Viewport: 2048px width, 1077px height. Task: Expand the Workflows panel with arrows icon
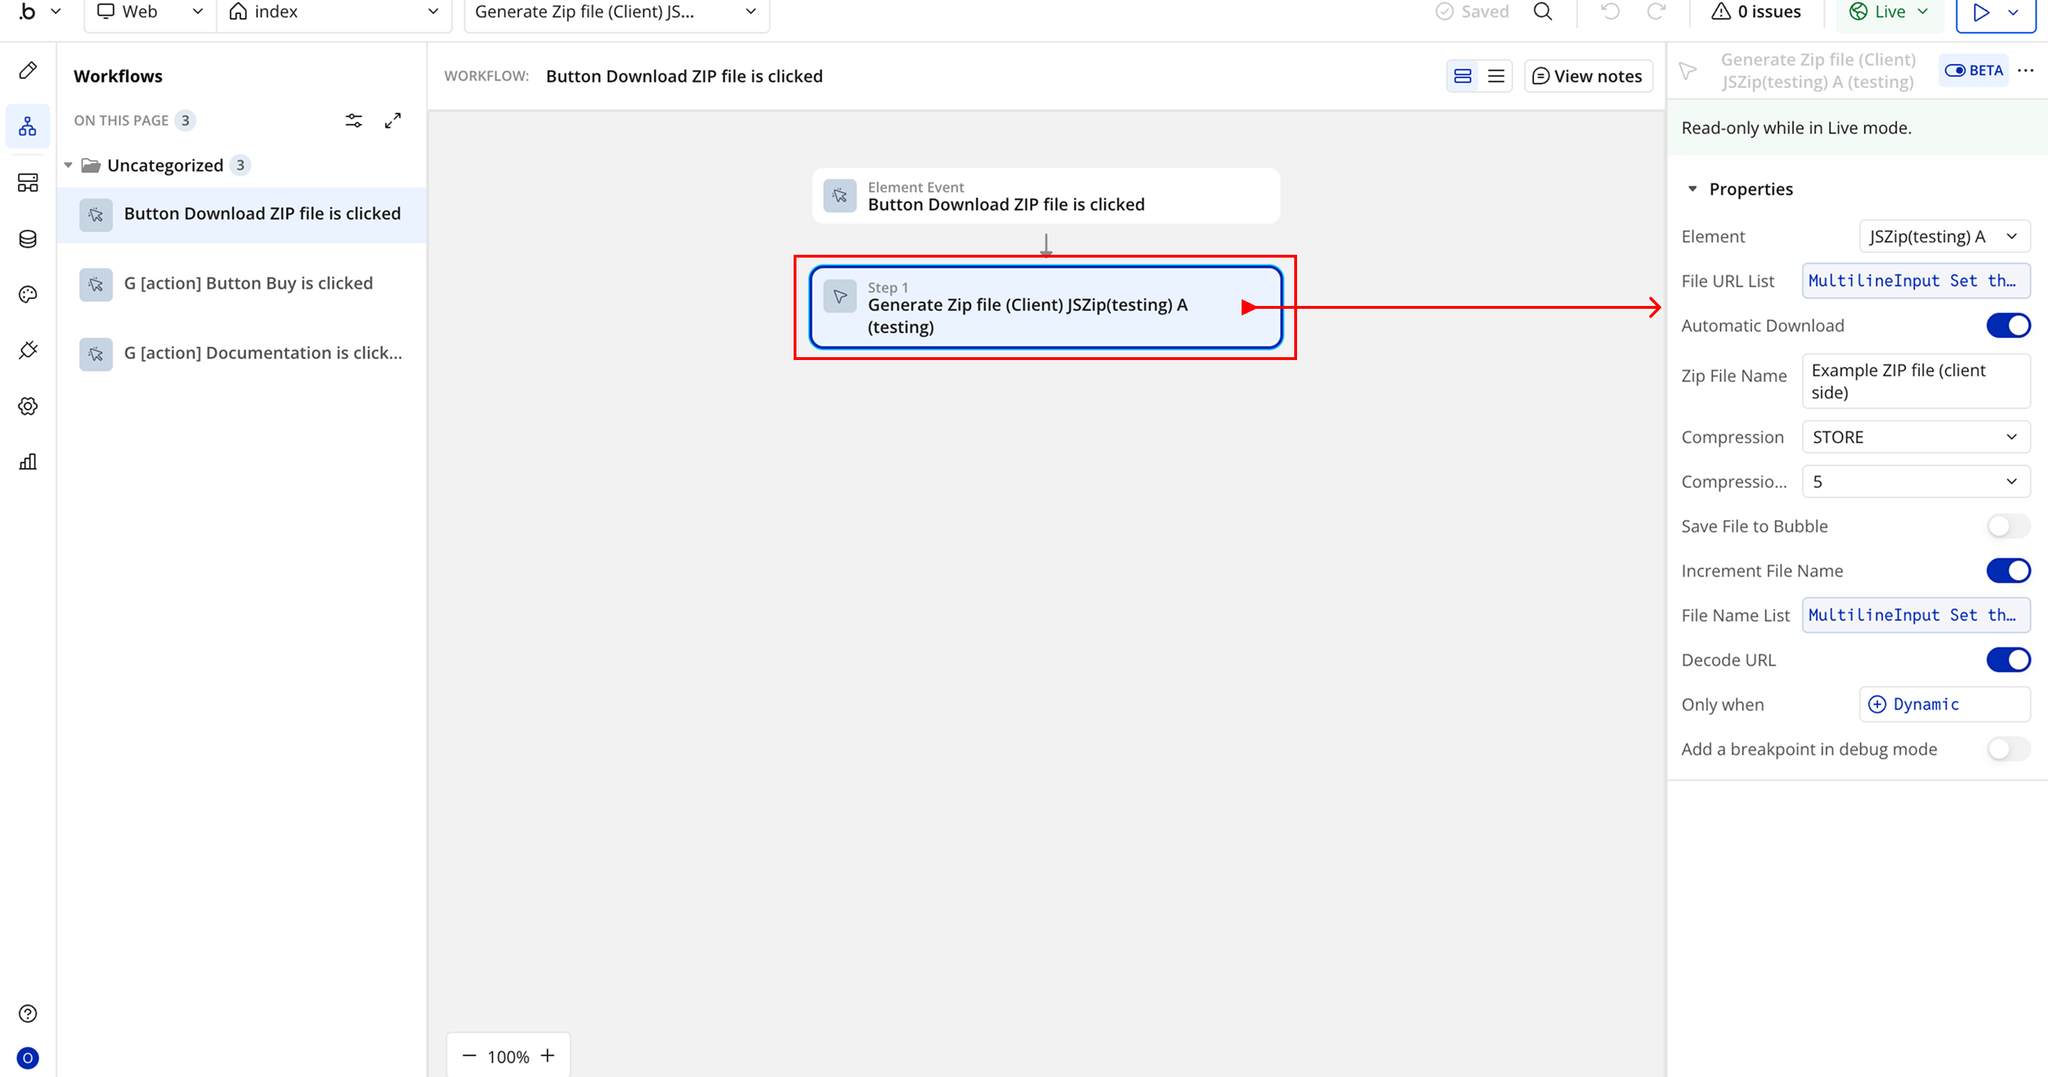[393, 120]
